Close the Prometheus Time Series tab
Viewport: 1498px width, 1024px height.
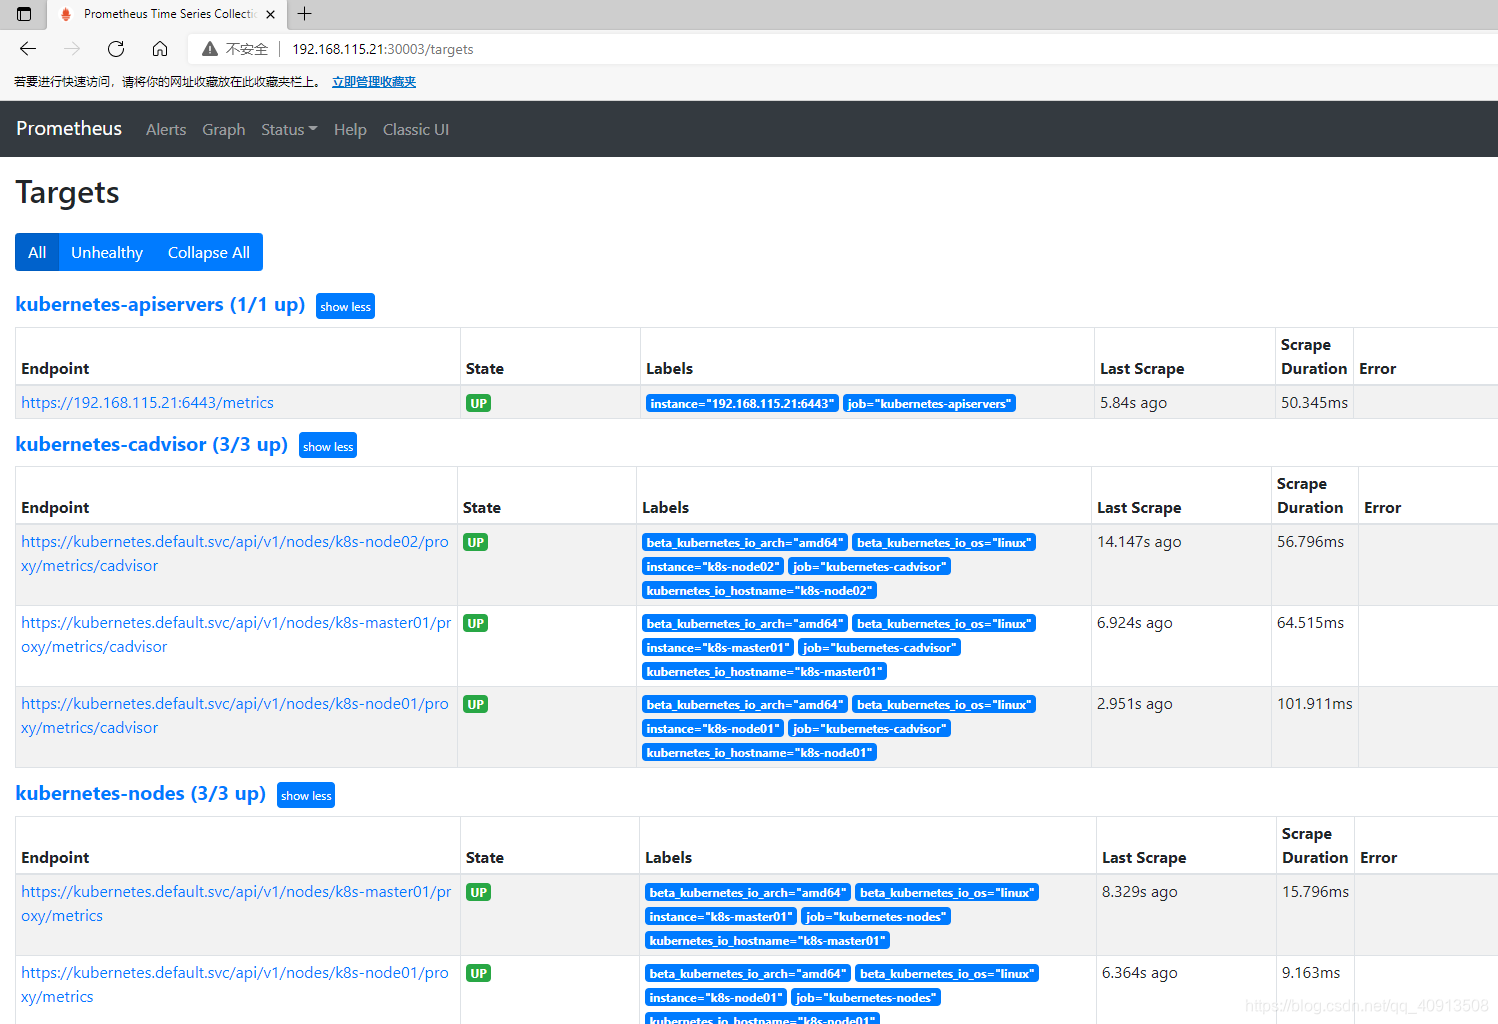pyautogui.click(x=270, y=14)
